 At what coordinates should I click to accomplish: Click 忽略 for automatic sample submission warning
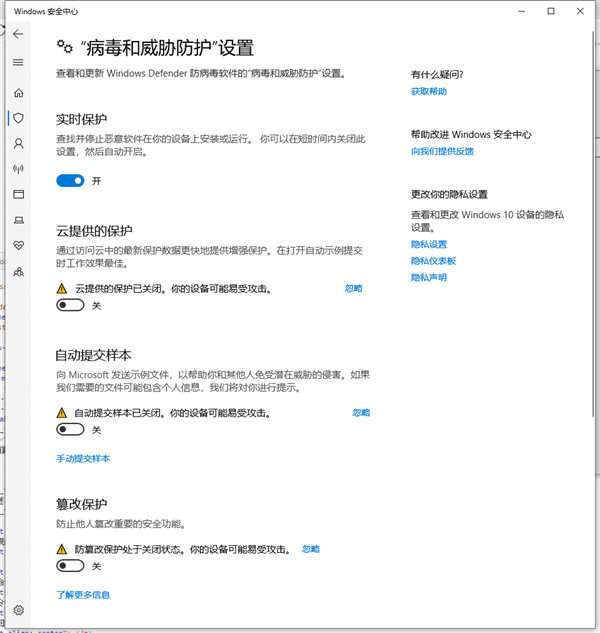tap(361, 413)
